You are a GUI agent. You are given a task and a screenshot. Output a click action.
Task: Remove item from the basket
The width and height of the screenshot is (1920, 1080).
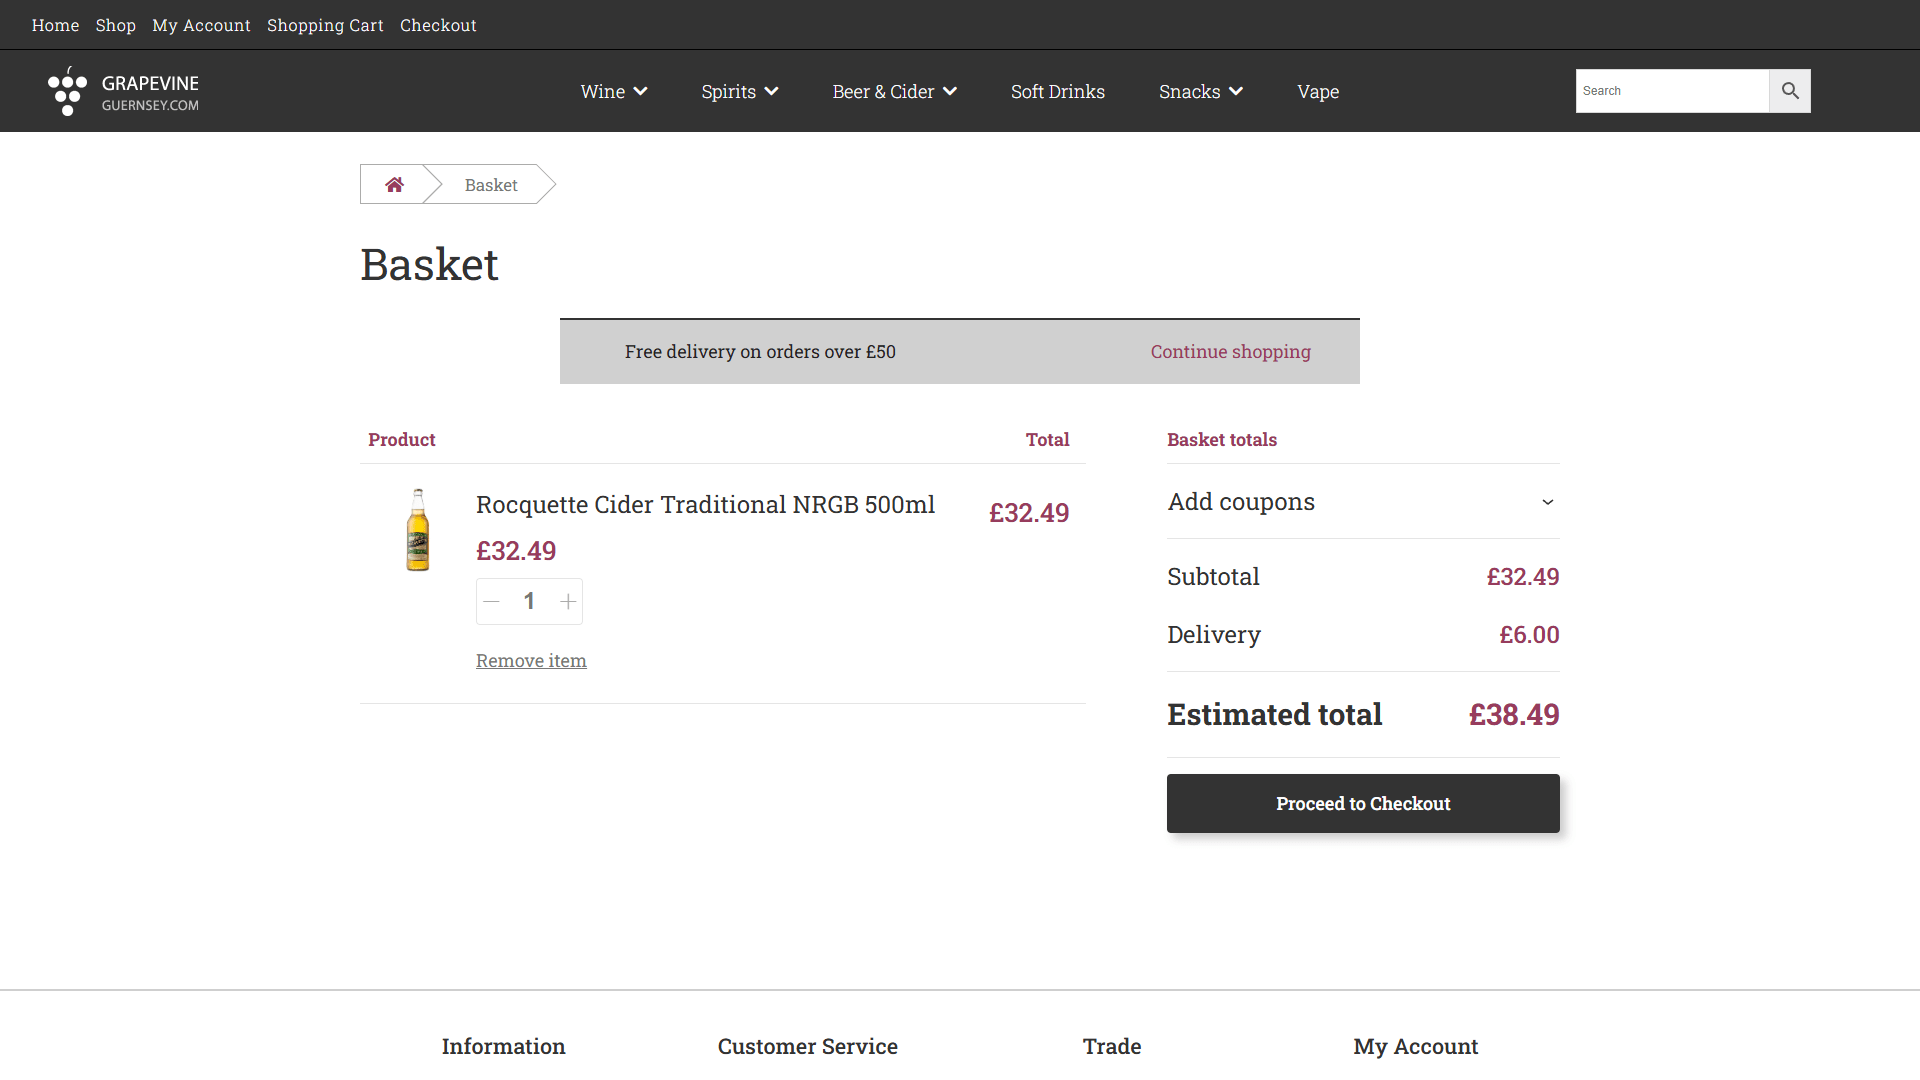pyautogui.click(x=531, y=661)
